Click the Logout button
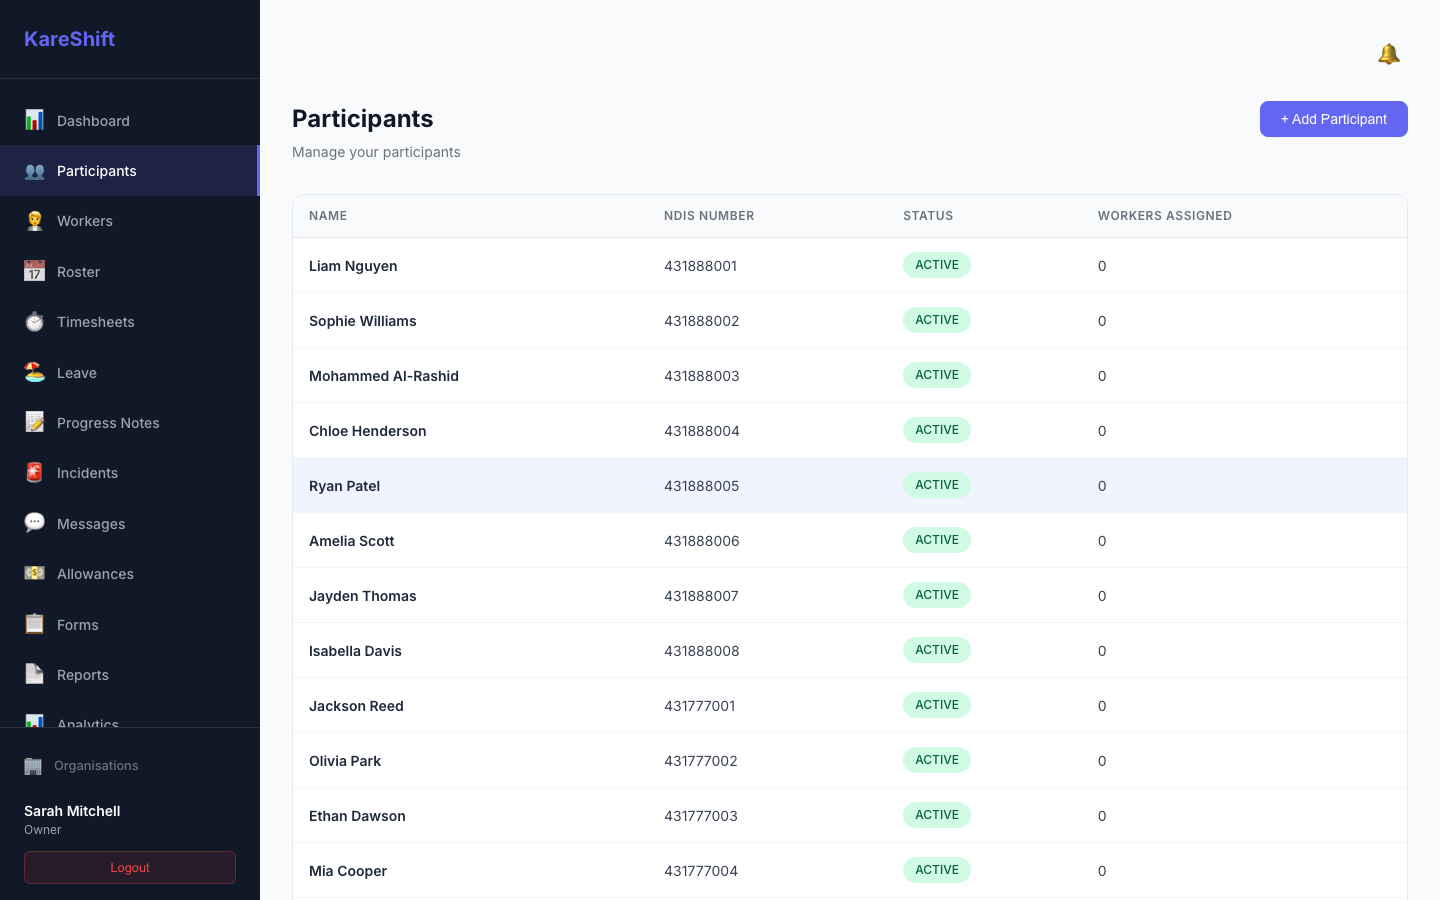This screenshot has width=1440, height=900. (x=130, y=867)
